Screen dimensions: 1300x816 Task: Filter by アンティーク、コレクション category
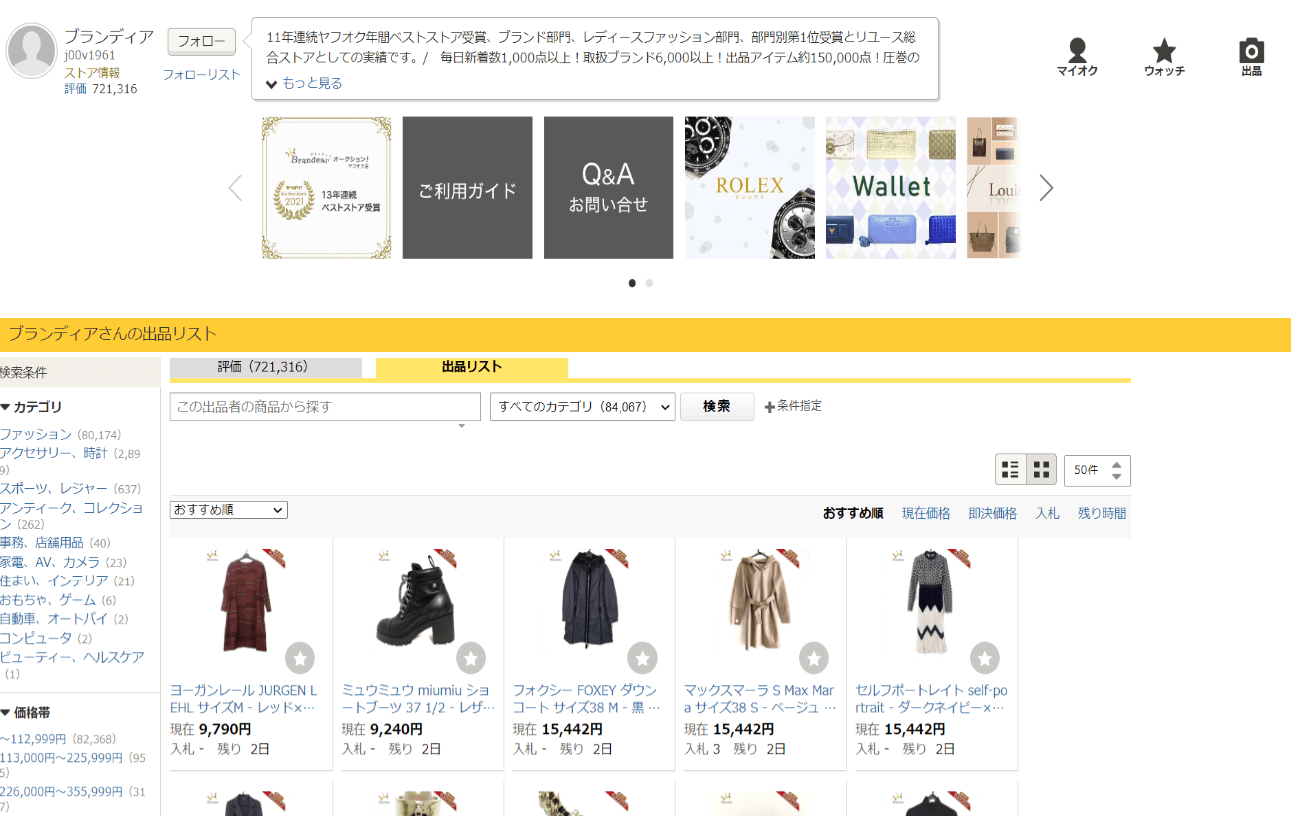click(72, 516)
